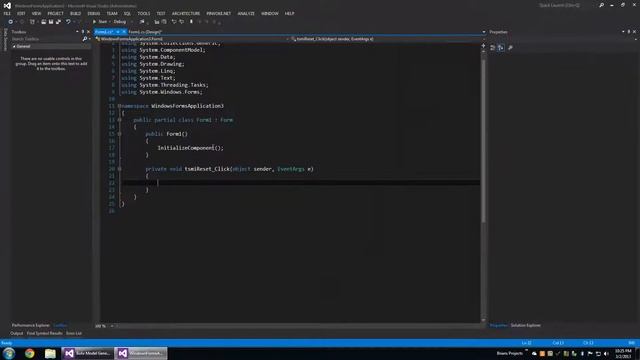Screen dimensions: 640x360
Task: Open File Explorer from the taskbar
Action: coord(50,353)
